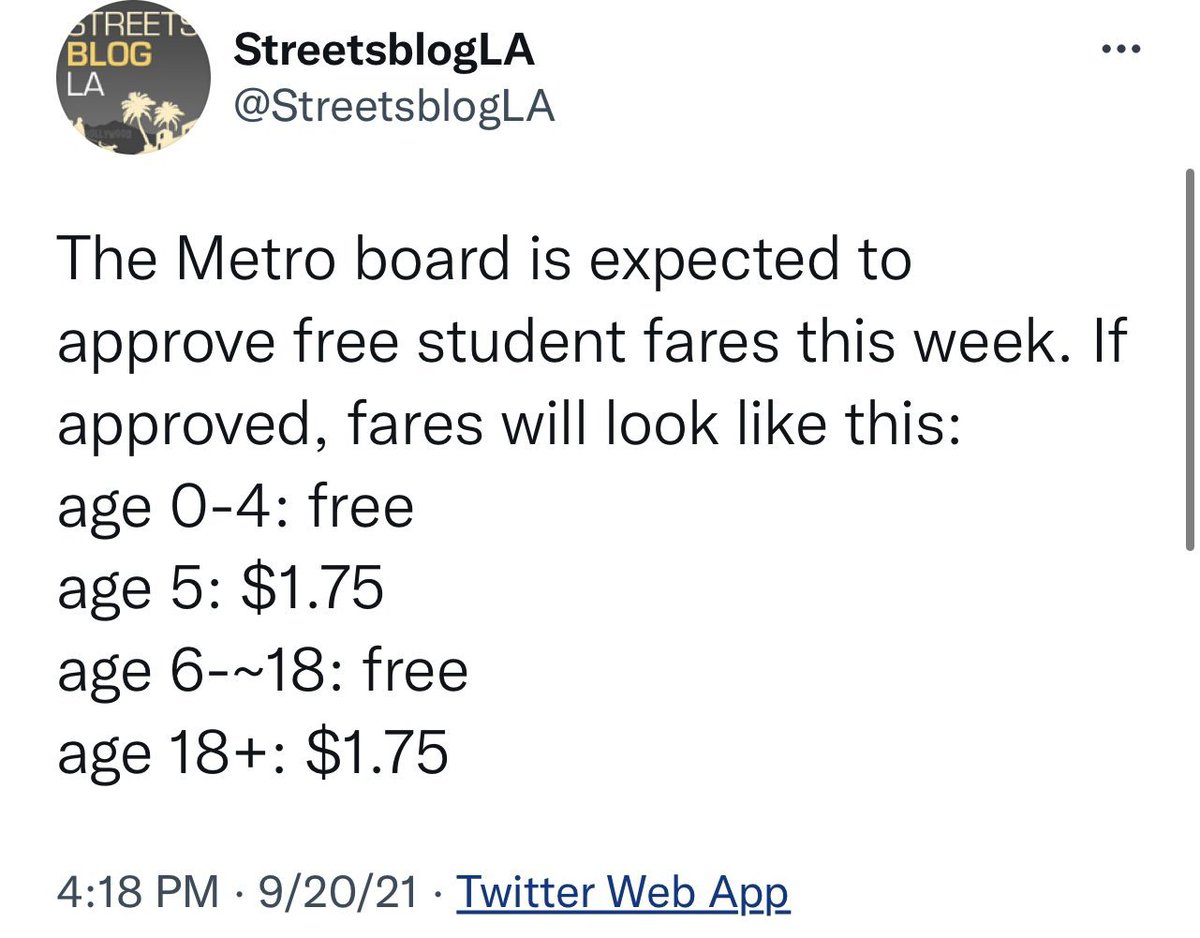Image resolution: width=1200 pixels, height=938 pixels.
Task: Open the bold StreetsblogLA display name
Action: pos(383,52)
